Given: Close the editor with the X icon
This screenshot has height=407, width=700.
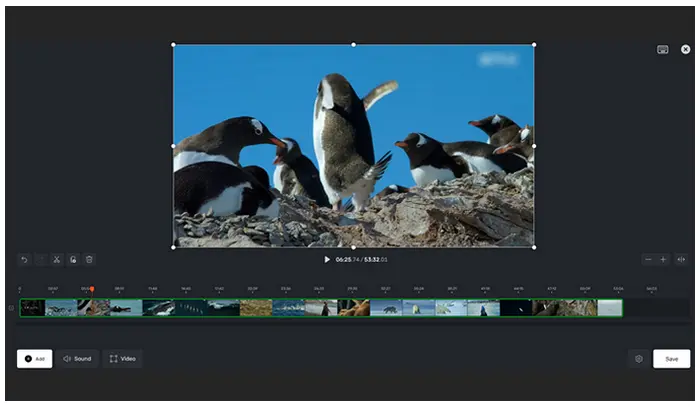Looking at the screenshot, I should tap(686, 49).
